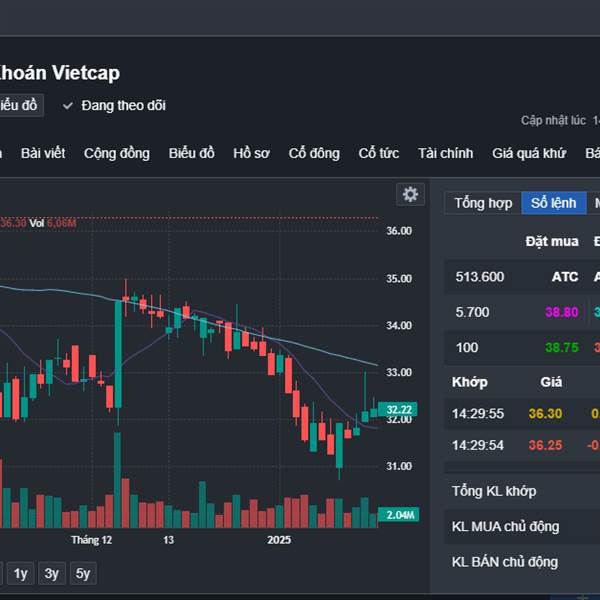Screen dimensions: 600x600
Task: Click the 38.75 bid price
Action: (561, 347)
